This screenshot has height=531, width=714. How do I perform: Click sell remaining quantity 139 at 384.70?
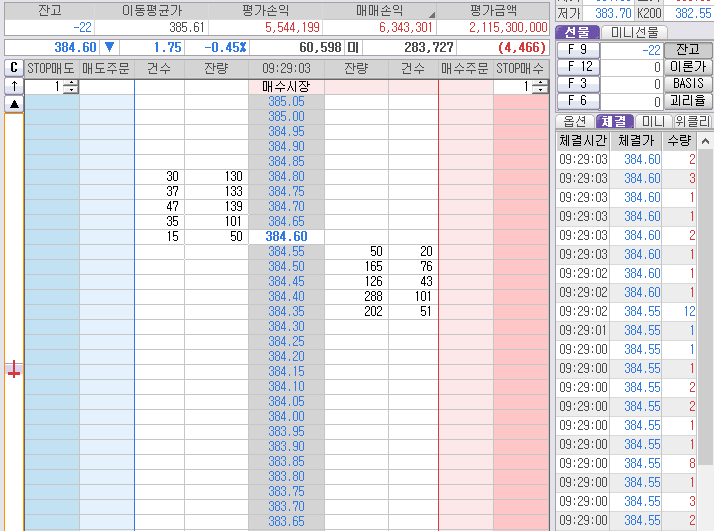click(x=234, y=206)
